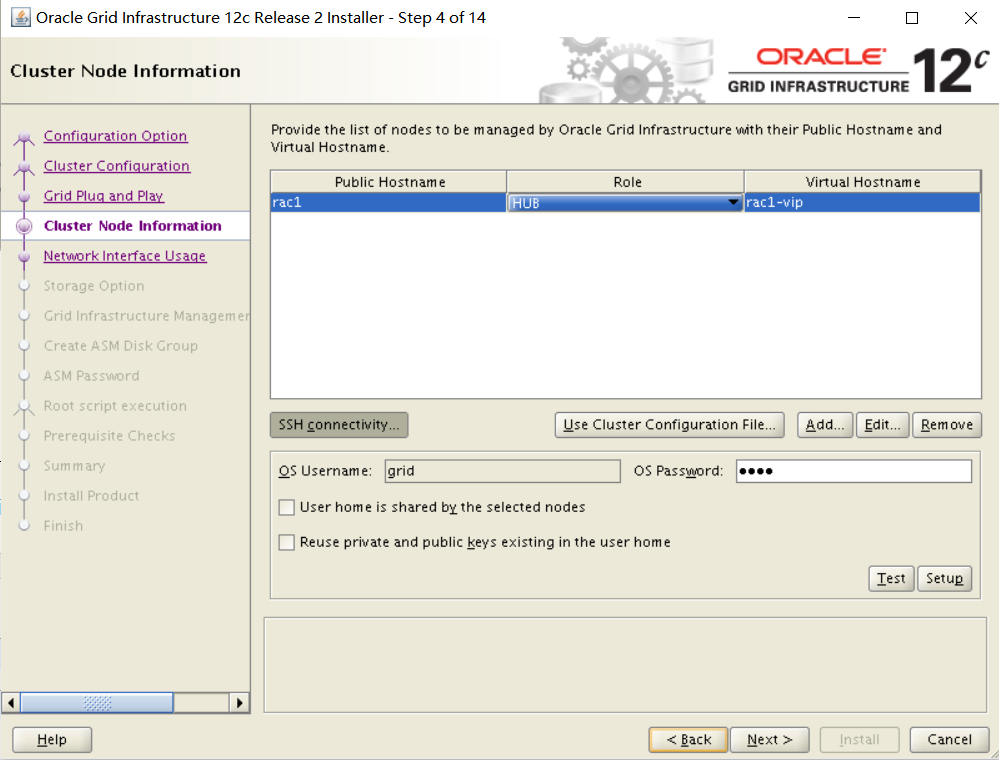The width and height of the screenshot is (999, 760).
Task: Select Cluster Node Information in the sidebar
Action: pos(133,226)
